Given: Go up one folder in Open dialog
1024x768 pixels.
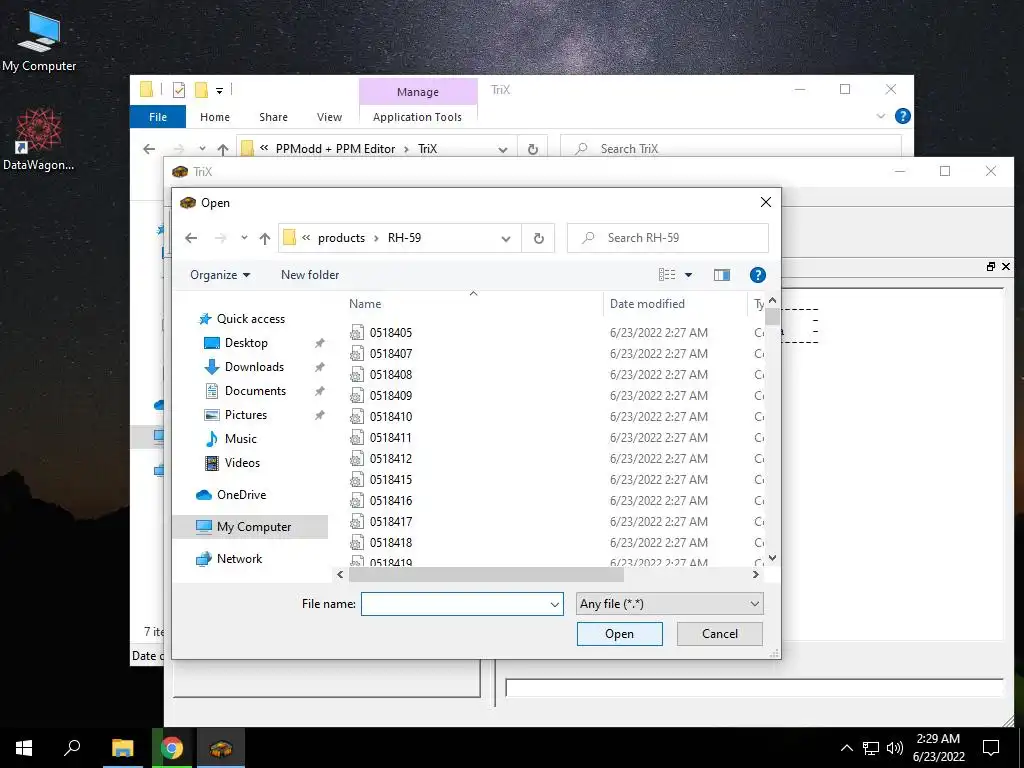Looking at the screenshot, I should pyautogui.click(x=264, y=238).
